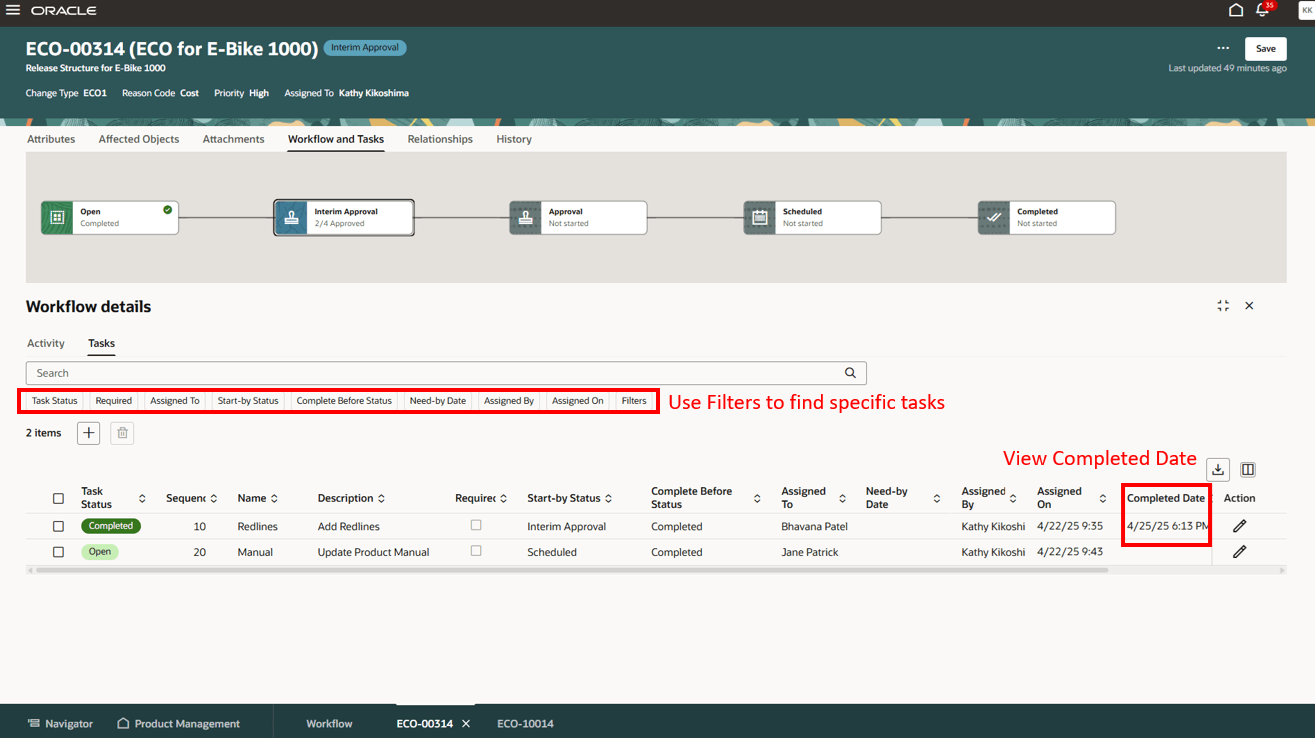
Task: Sort the Description column
Action: [x=381, y=498]
